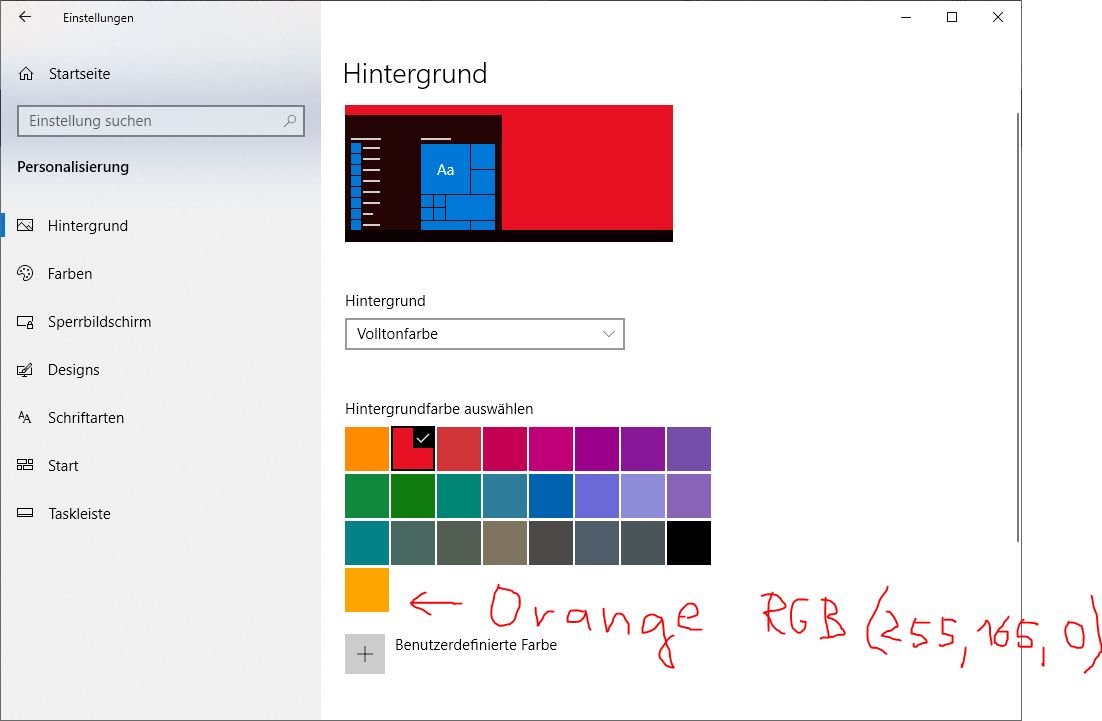Viewport: 1102px width, 721px height.
Task: Open the Volltonfarbe background type dropdown
Action: coord(484,334)
